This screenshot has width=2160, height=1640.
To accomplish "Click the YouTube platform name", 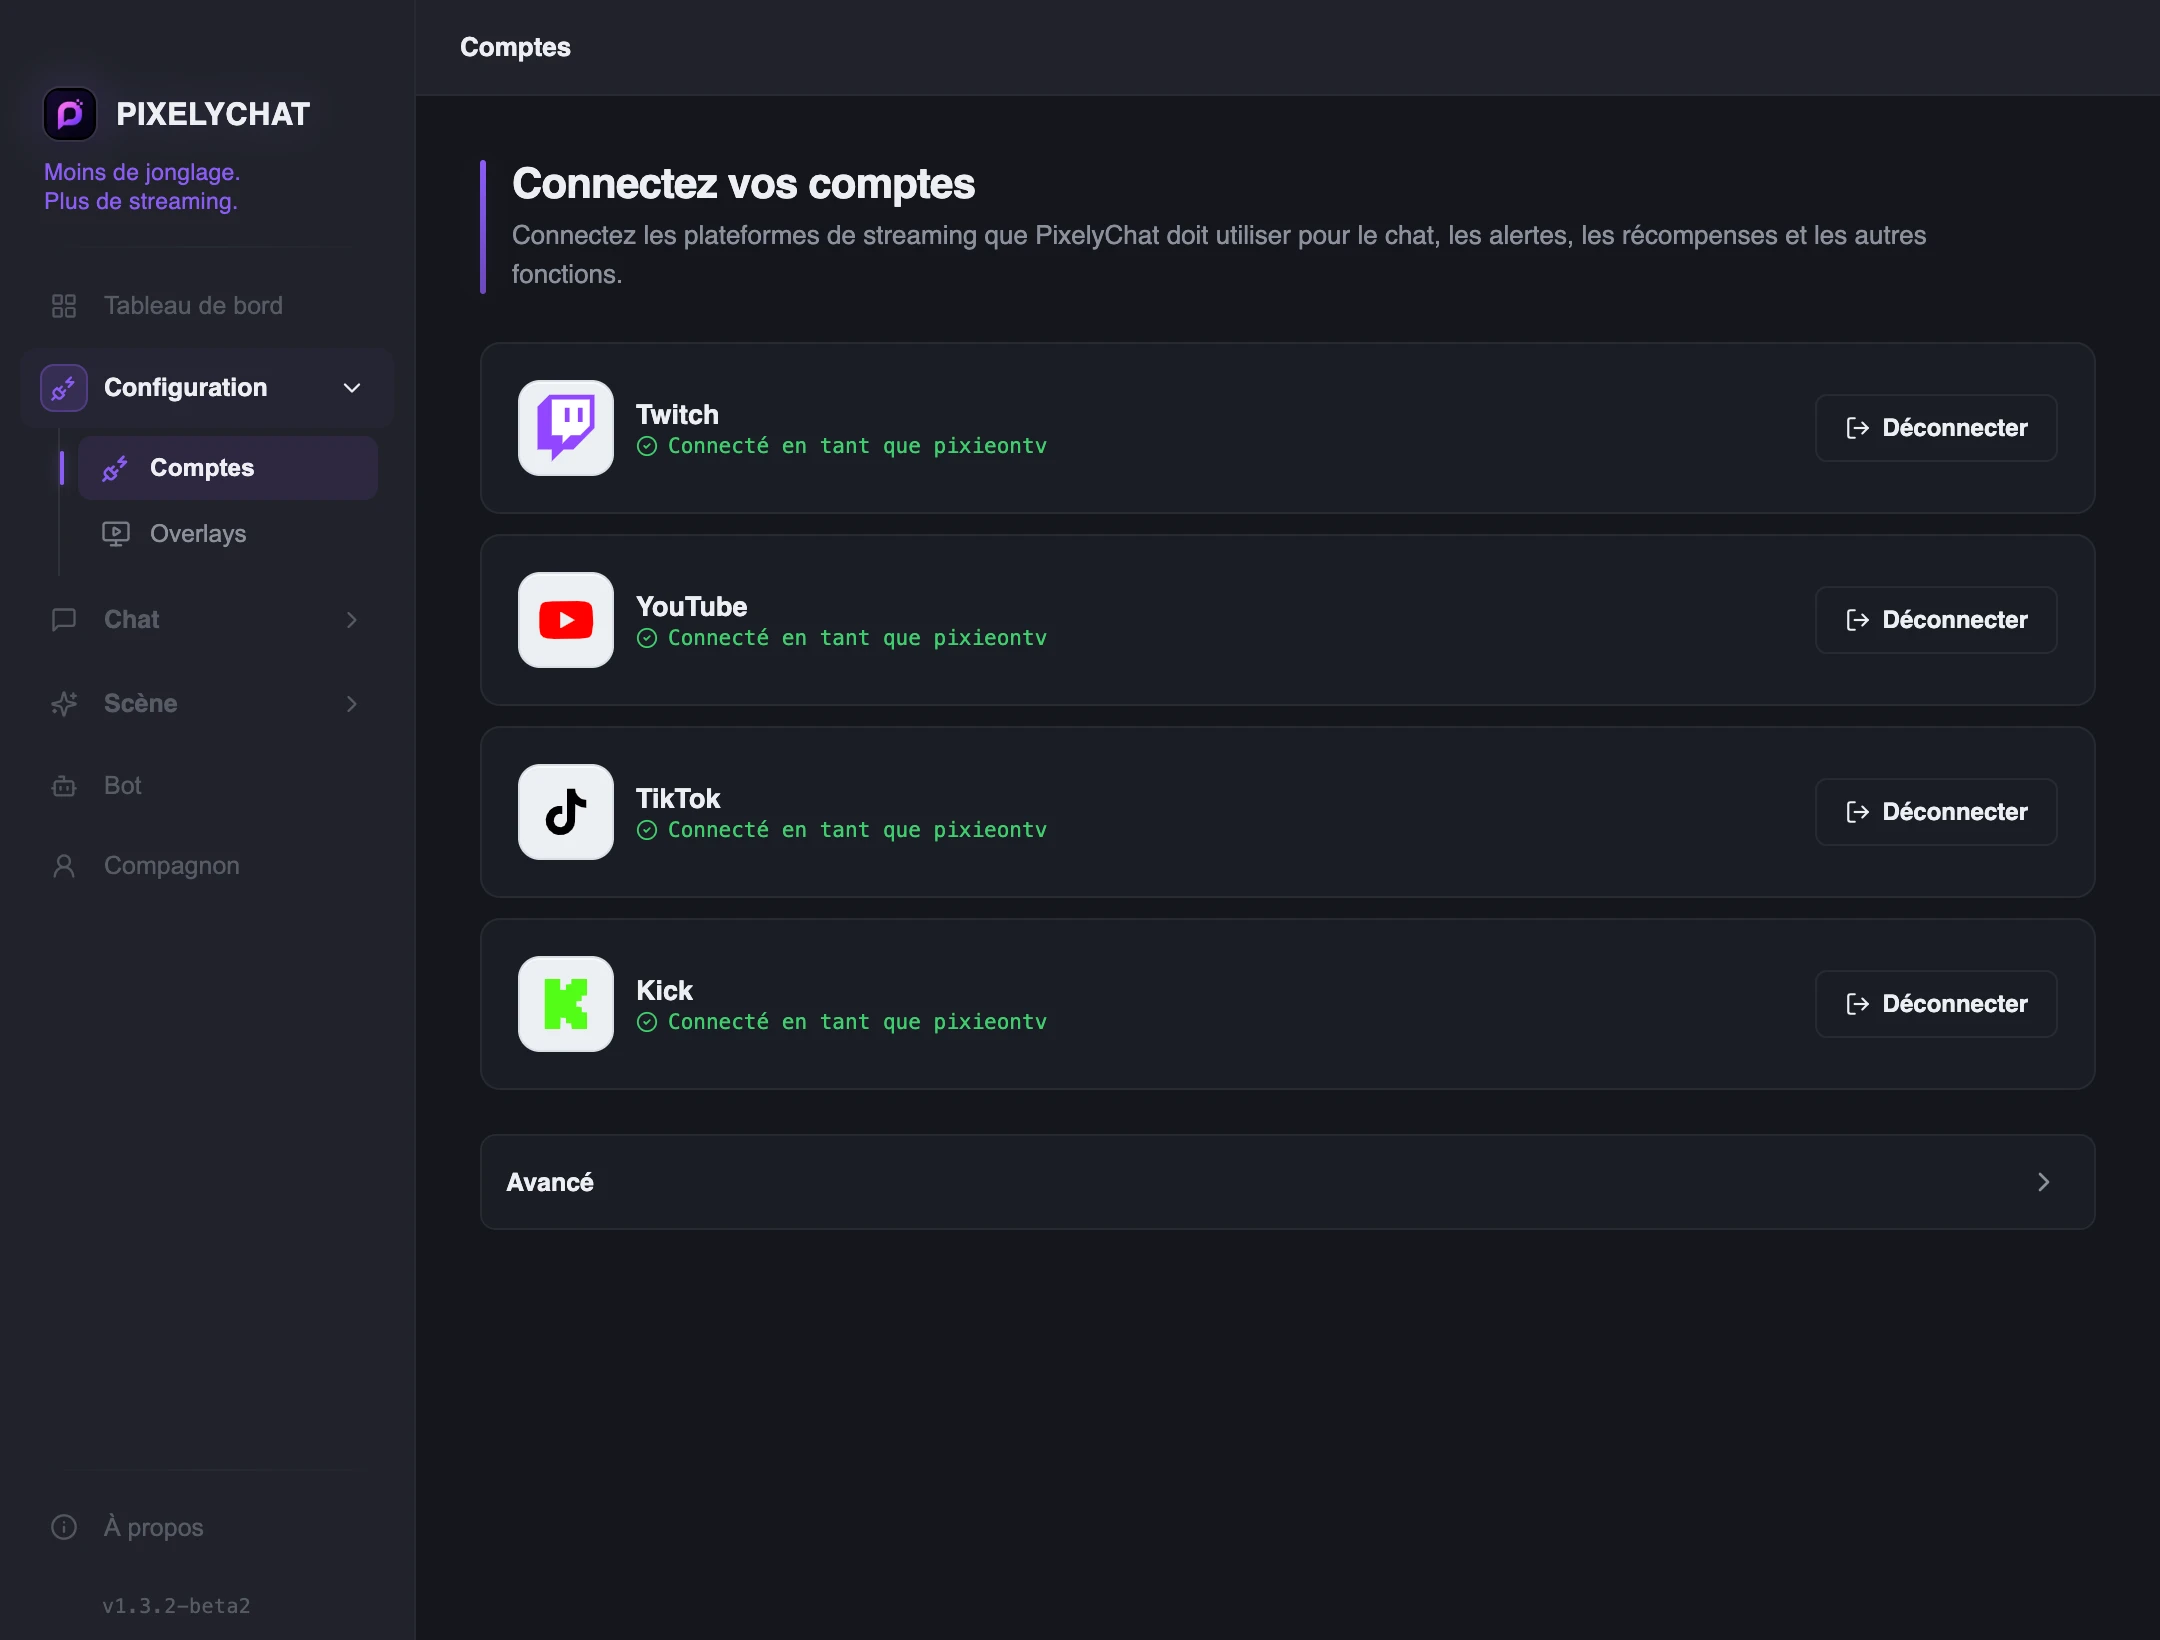I will pos(691,607).
